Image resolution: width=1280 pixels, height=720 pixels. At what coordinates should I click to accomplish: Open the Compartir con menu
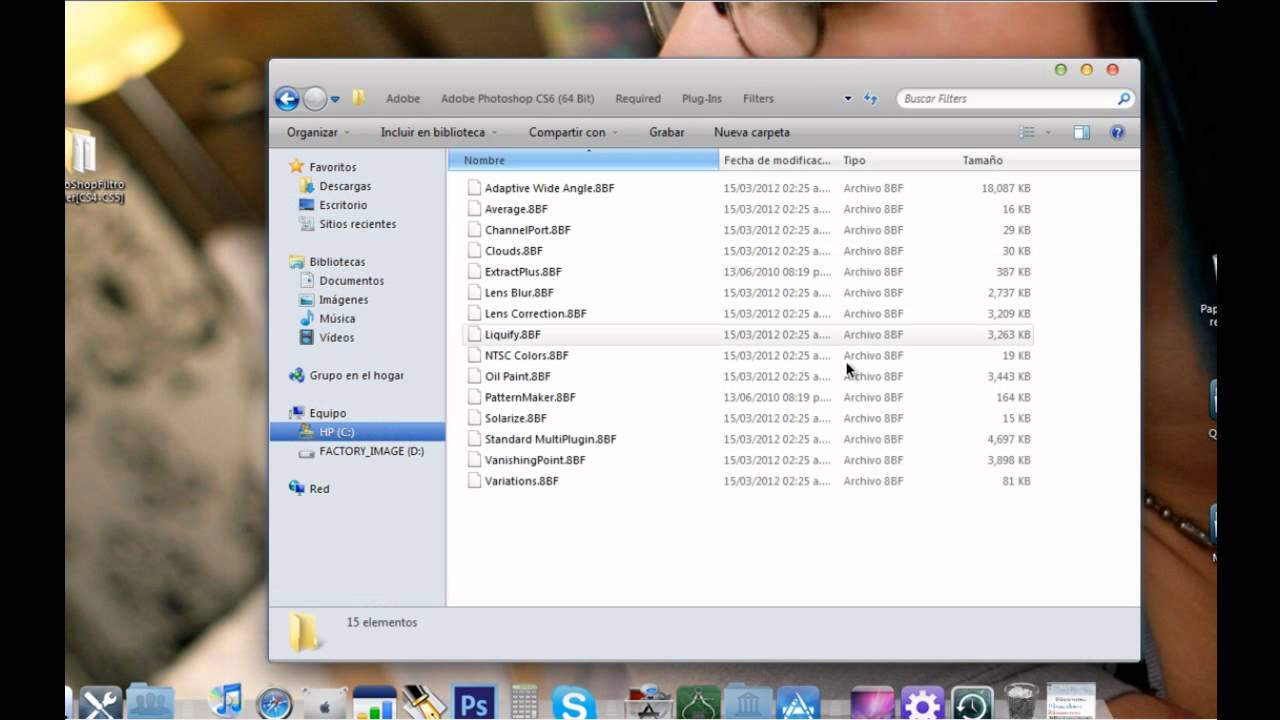click(573, 132)
